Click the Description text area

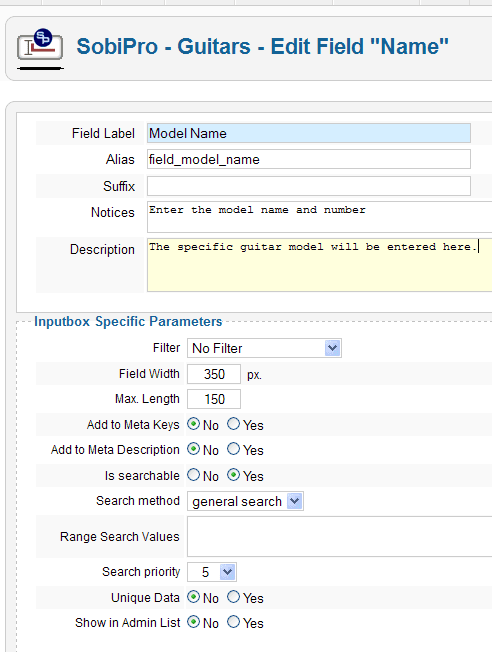click(319, 265)
